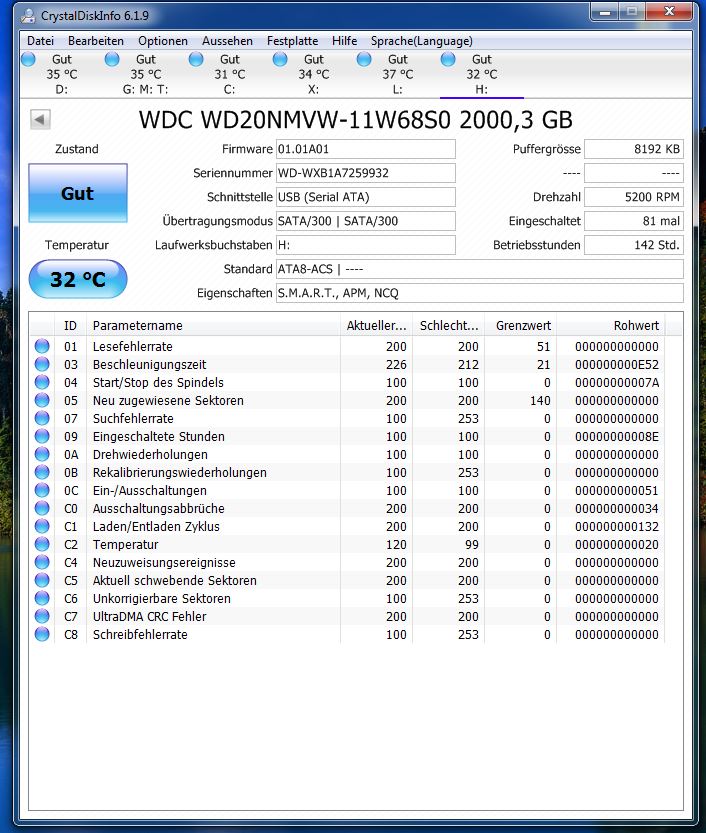This screenshot has width=706, height=833.
Task: Click the Standard field ATA8-ACS
Action: click(x=480, y=269)
